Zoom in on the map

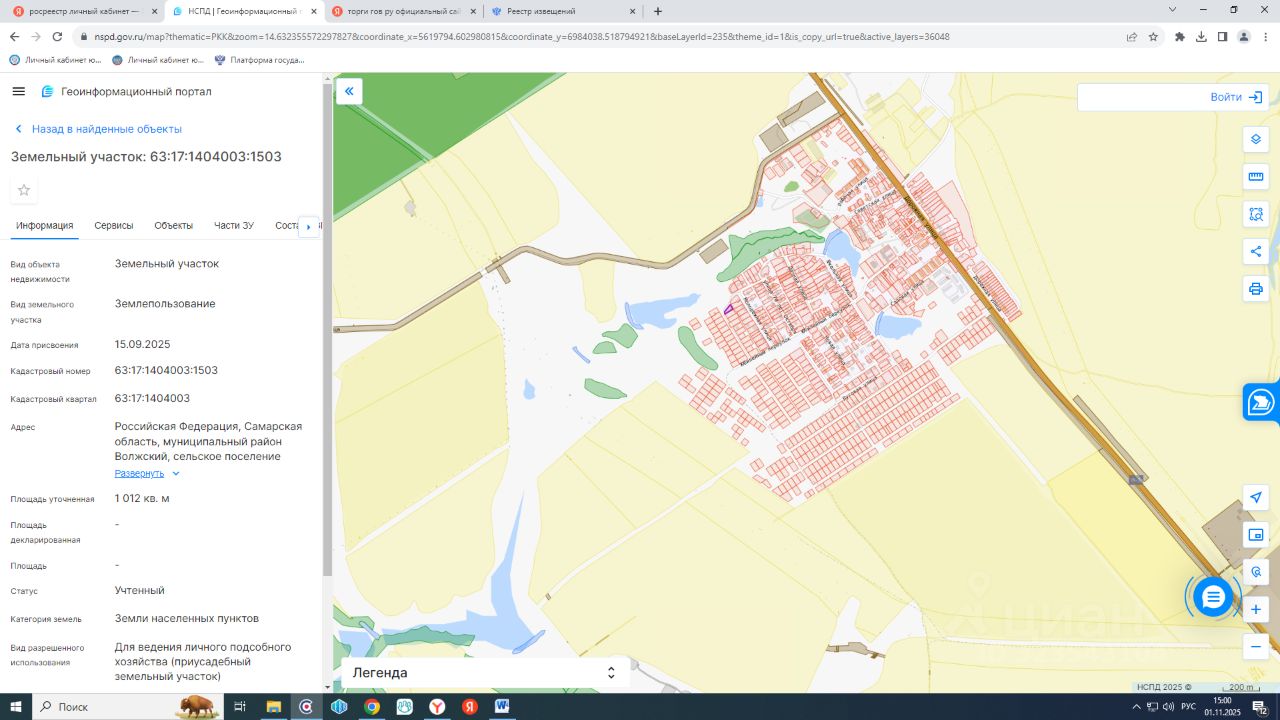tap(1256, 609)
